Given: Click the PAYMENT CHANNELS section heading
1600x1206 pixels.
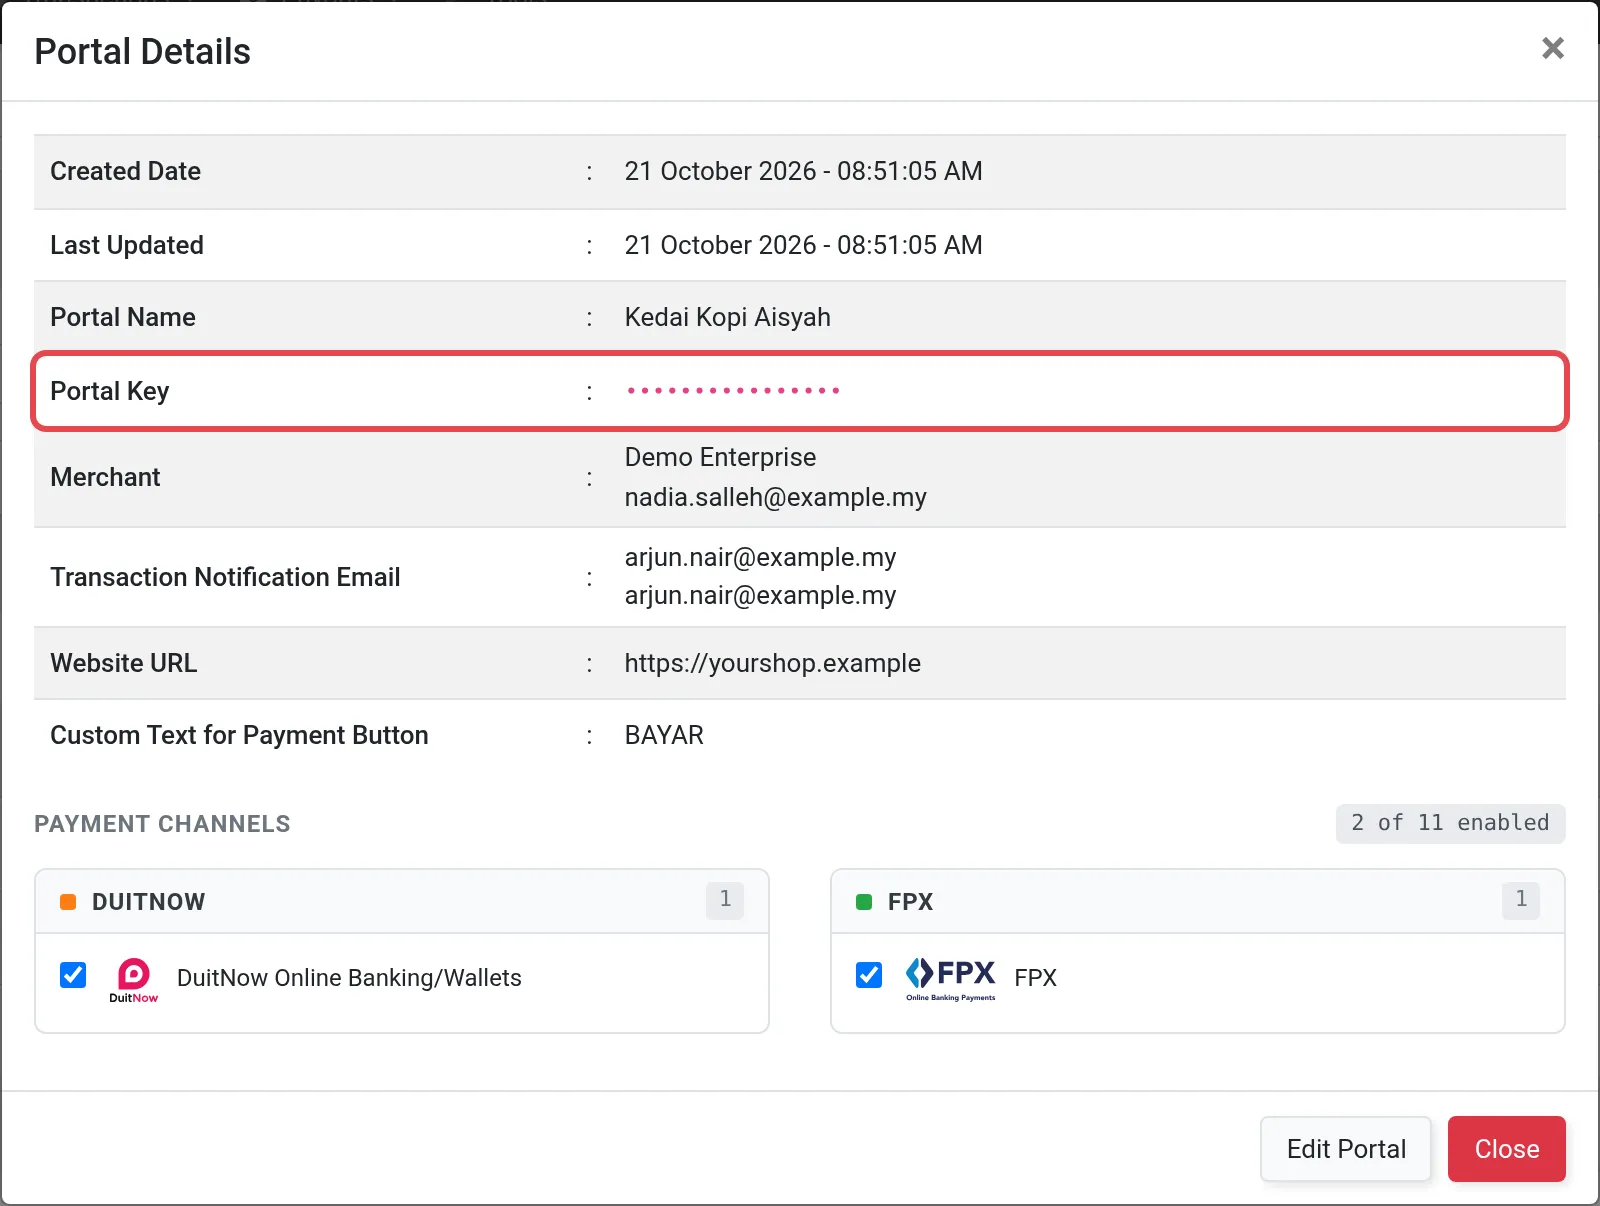Looking at the screenshot, I should pyautogui.click(x=162, y=824).
